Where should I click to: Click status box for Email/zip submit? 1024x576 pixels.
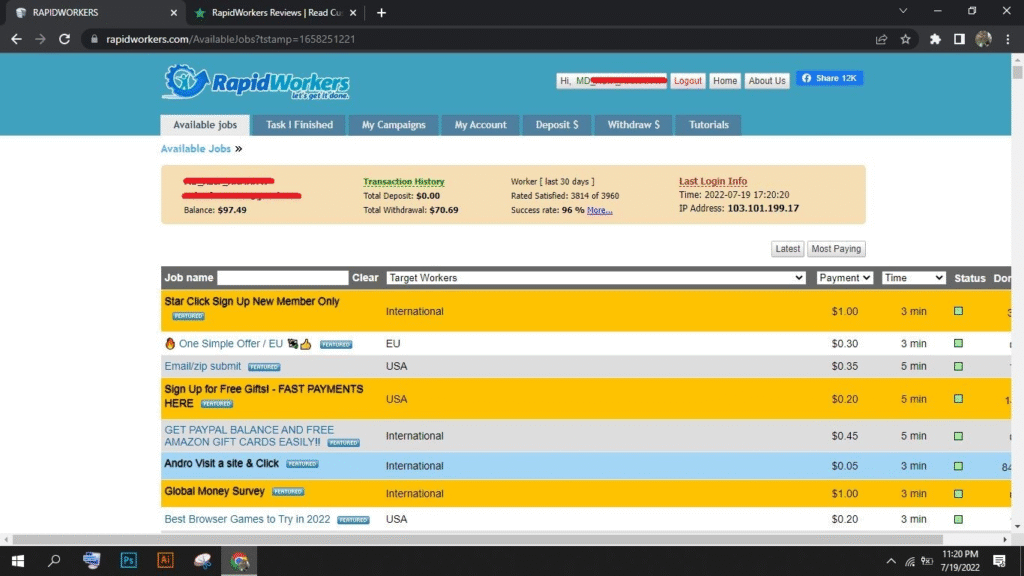coord(958,366)
